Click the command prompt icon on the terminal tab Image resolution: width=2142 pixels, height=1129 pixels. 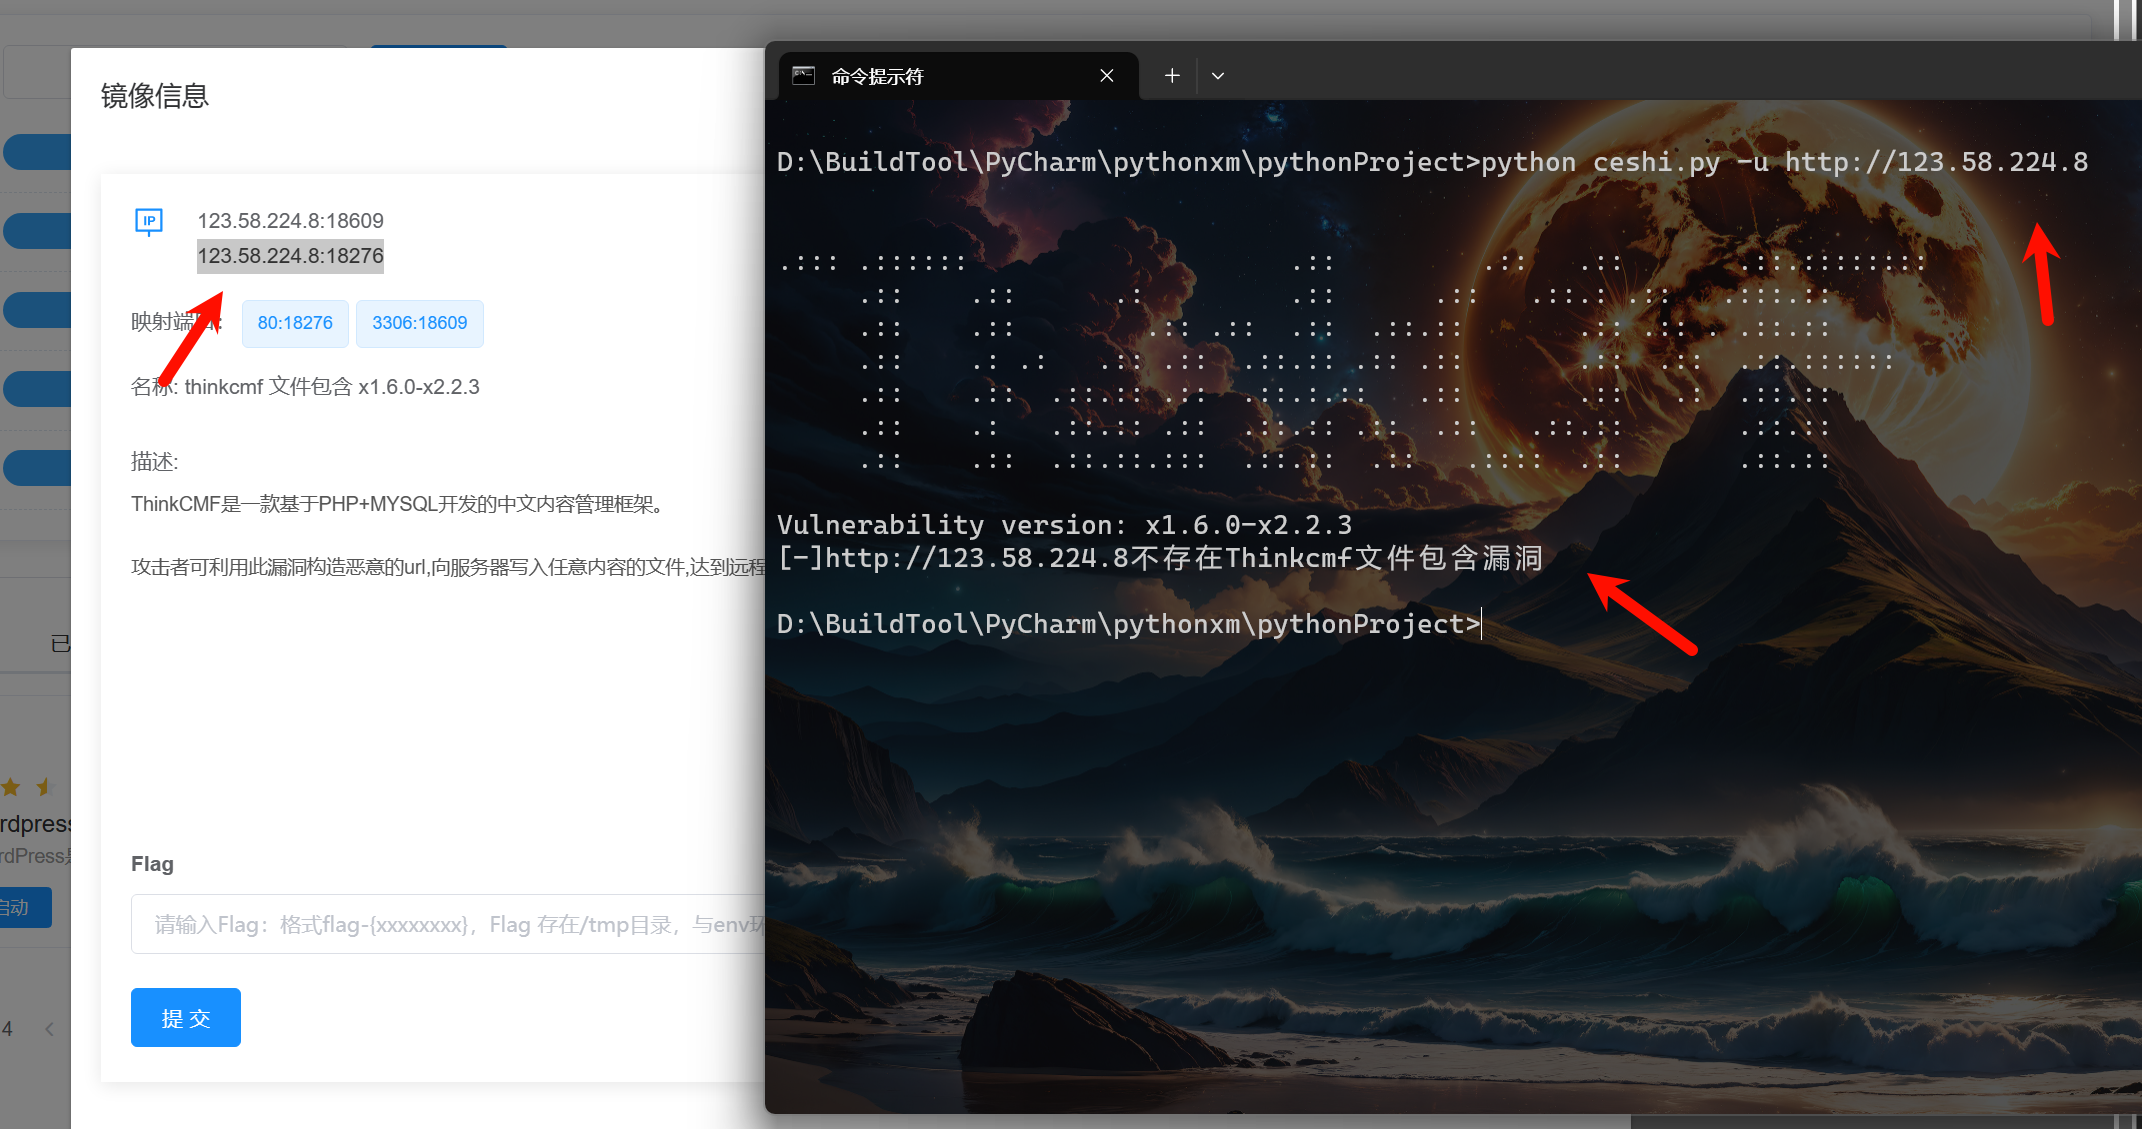tap(803, 75)
